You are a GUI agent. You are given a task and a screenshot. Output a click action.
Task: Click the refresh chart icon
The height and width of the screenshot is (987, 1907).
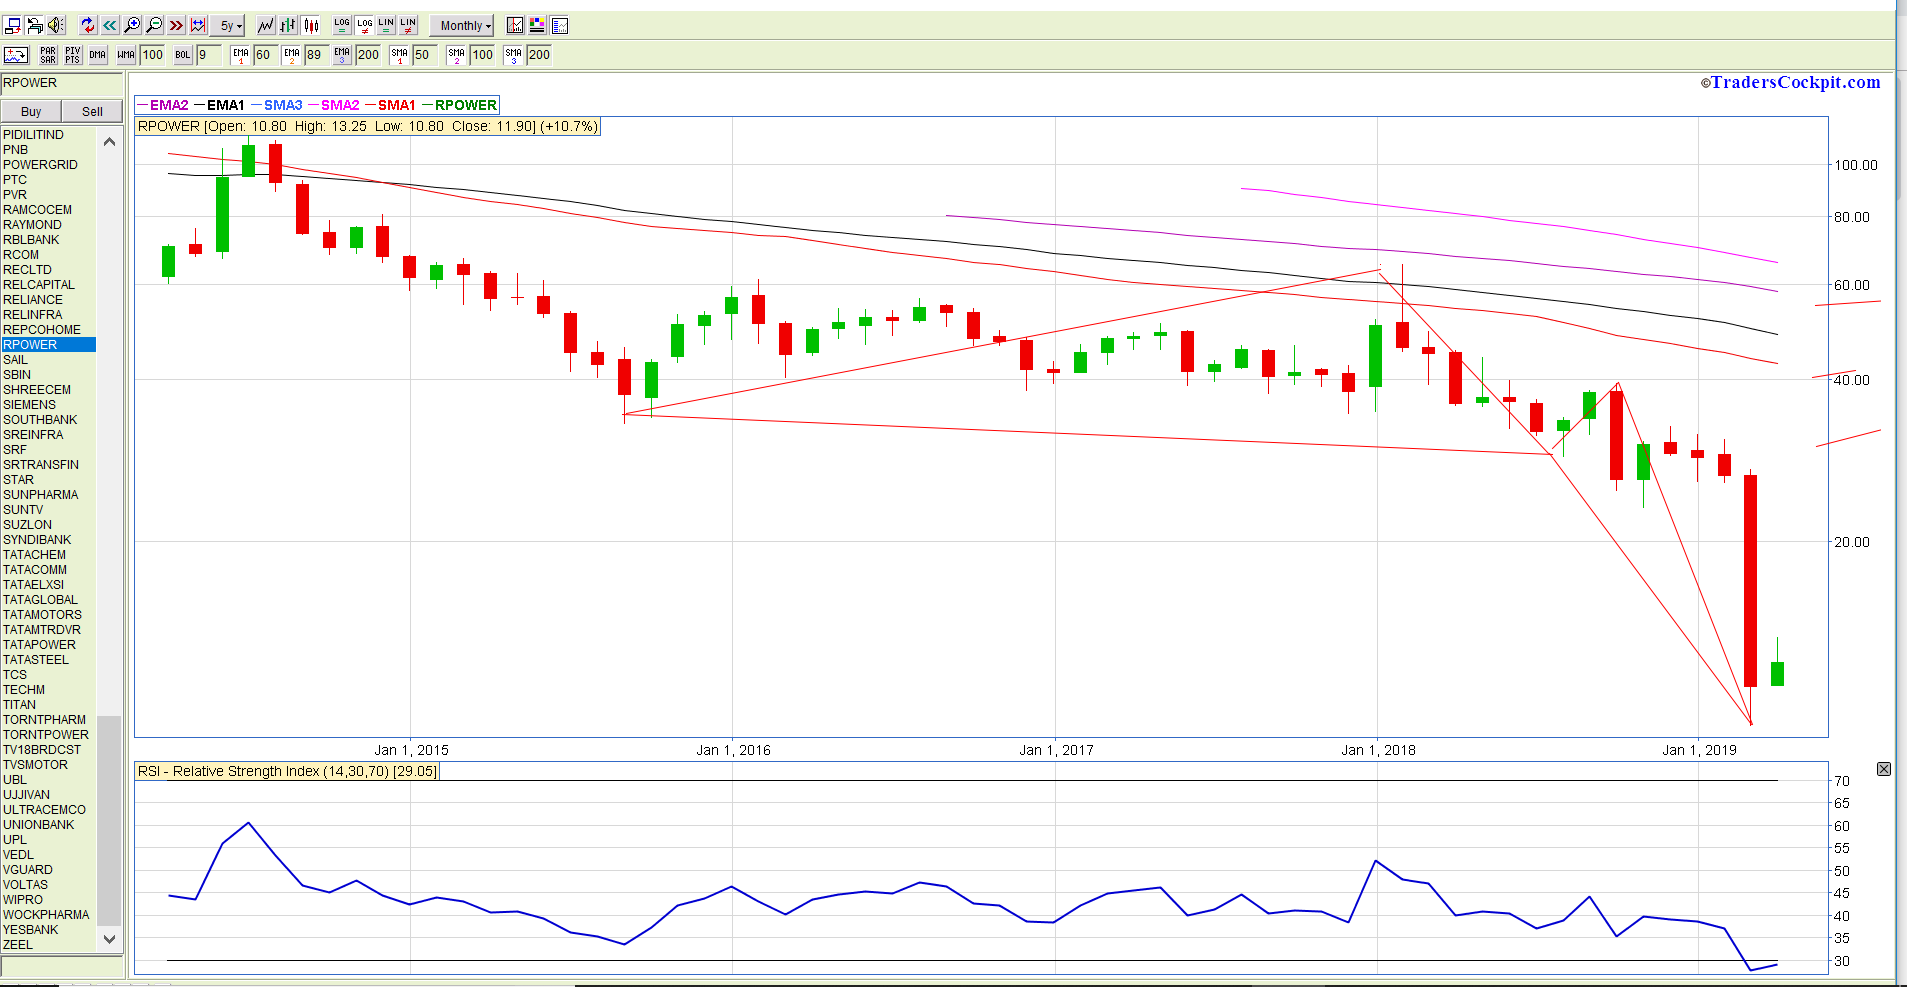(x=88, y=25)
